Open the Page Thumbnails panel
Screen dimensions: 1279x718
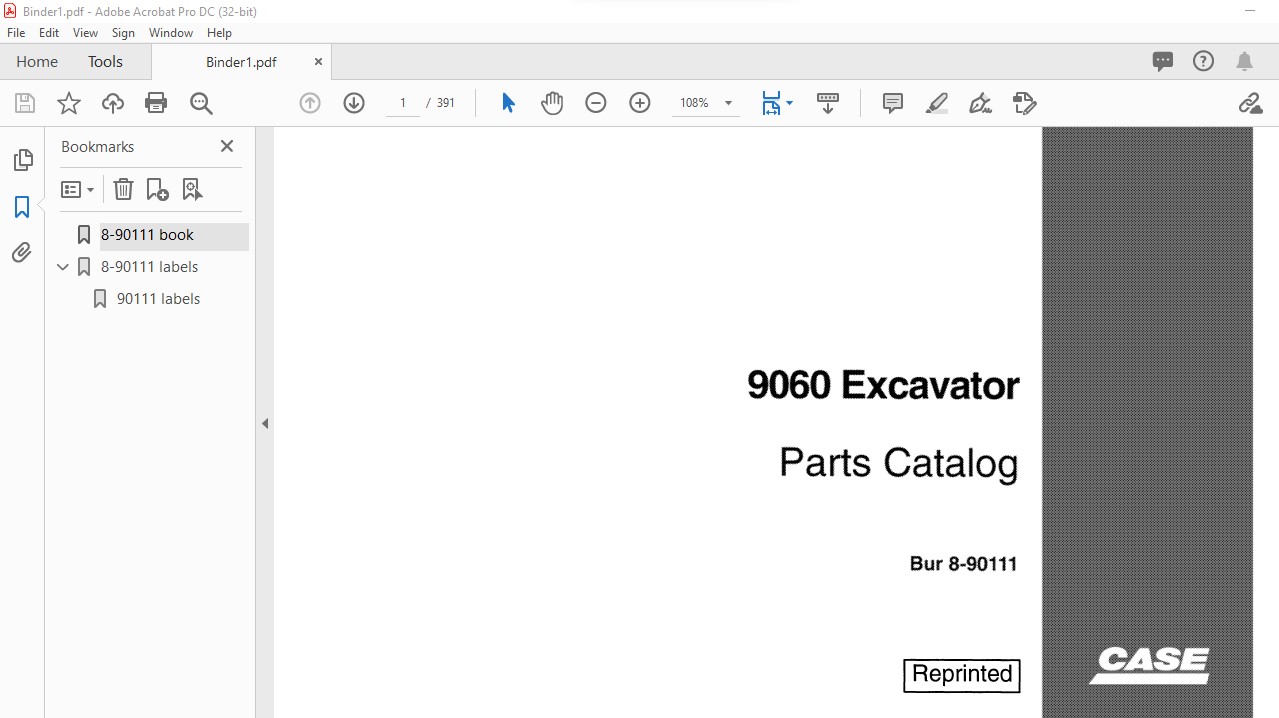(22, 160)
